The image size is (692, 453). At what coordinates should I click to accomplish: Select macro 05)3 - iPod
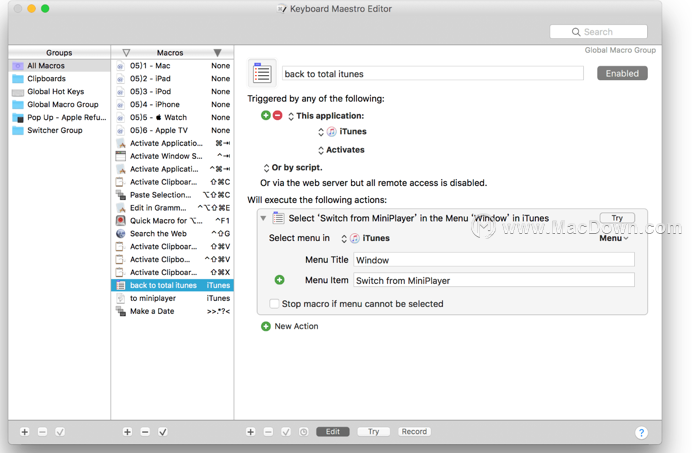pos(173,91)
